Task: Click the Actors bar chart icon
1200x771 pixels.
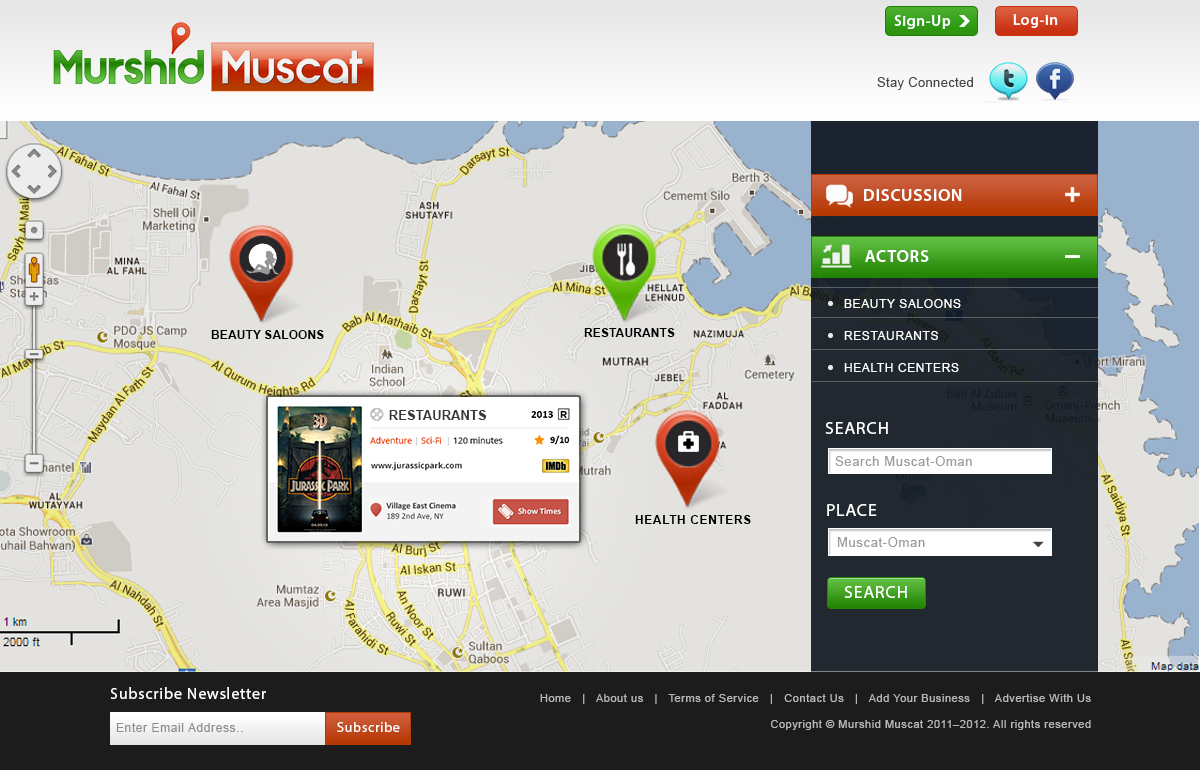Action: tap(836, 256)
